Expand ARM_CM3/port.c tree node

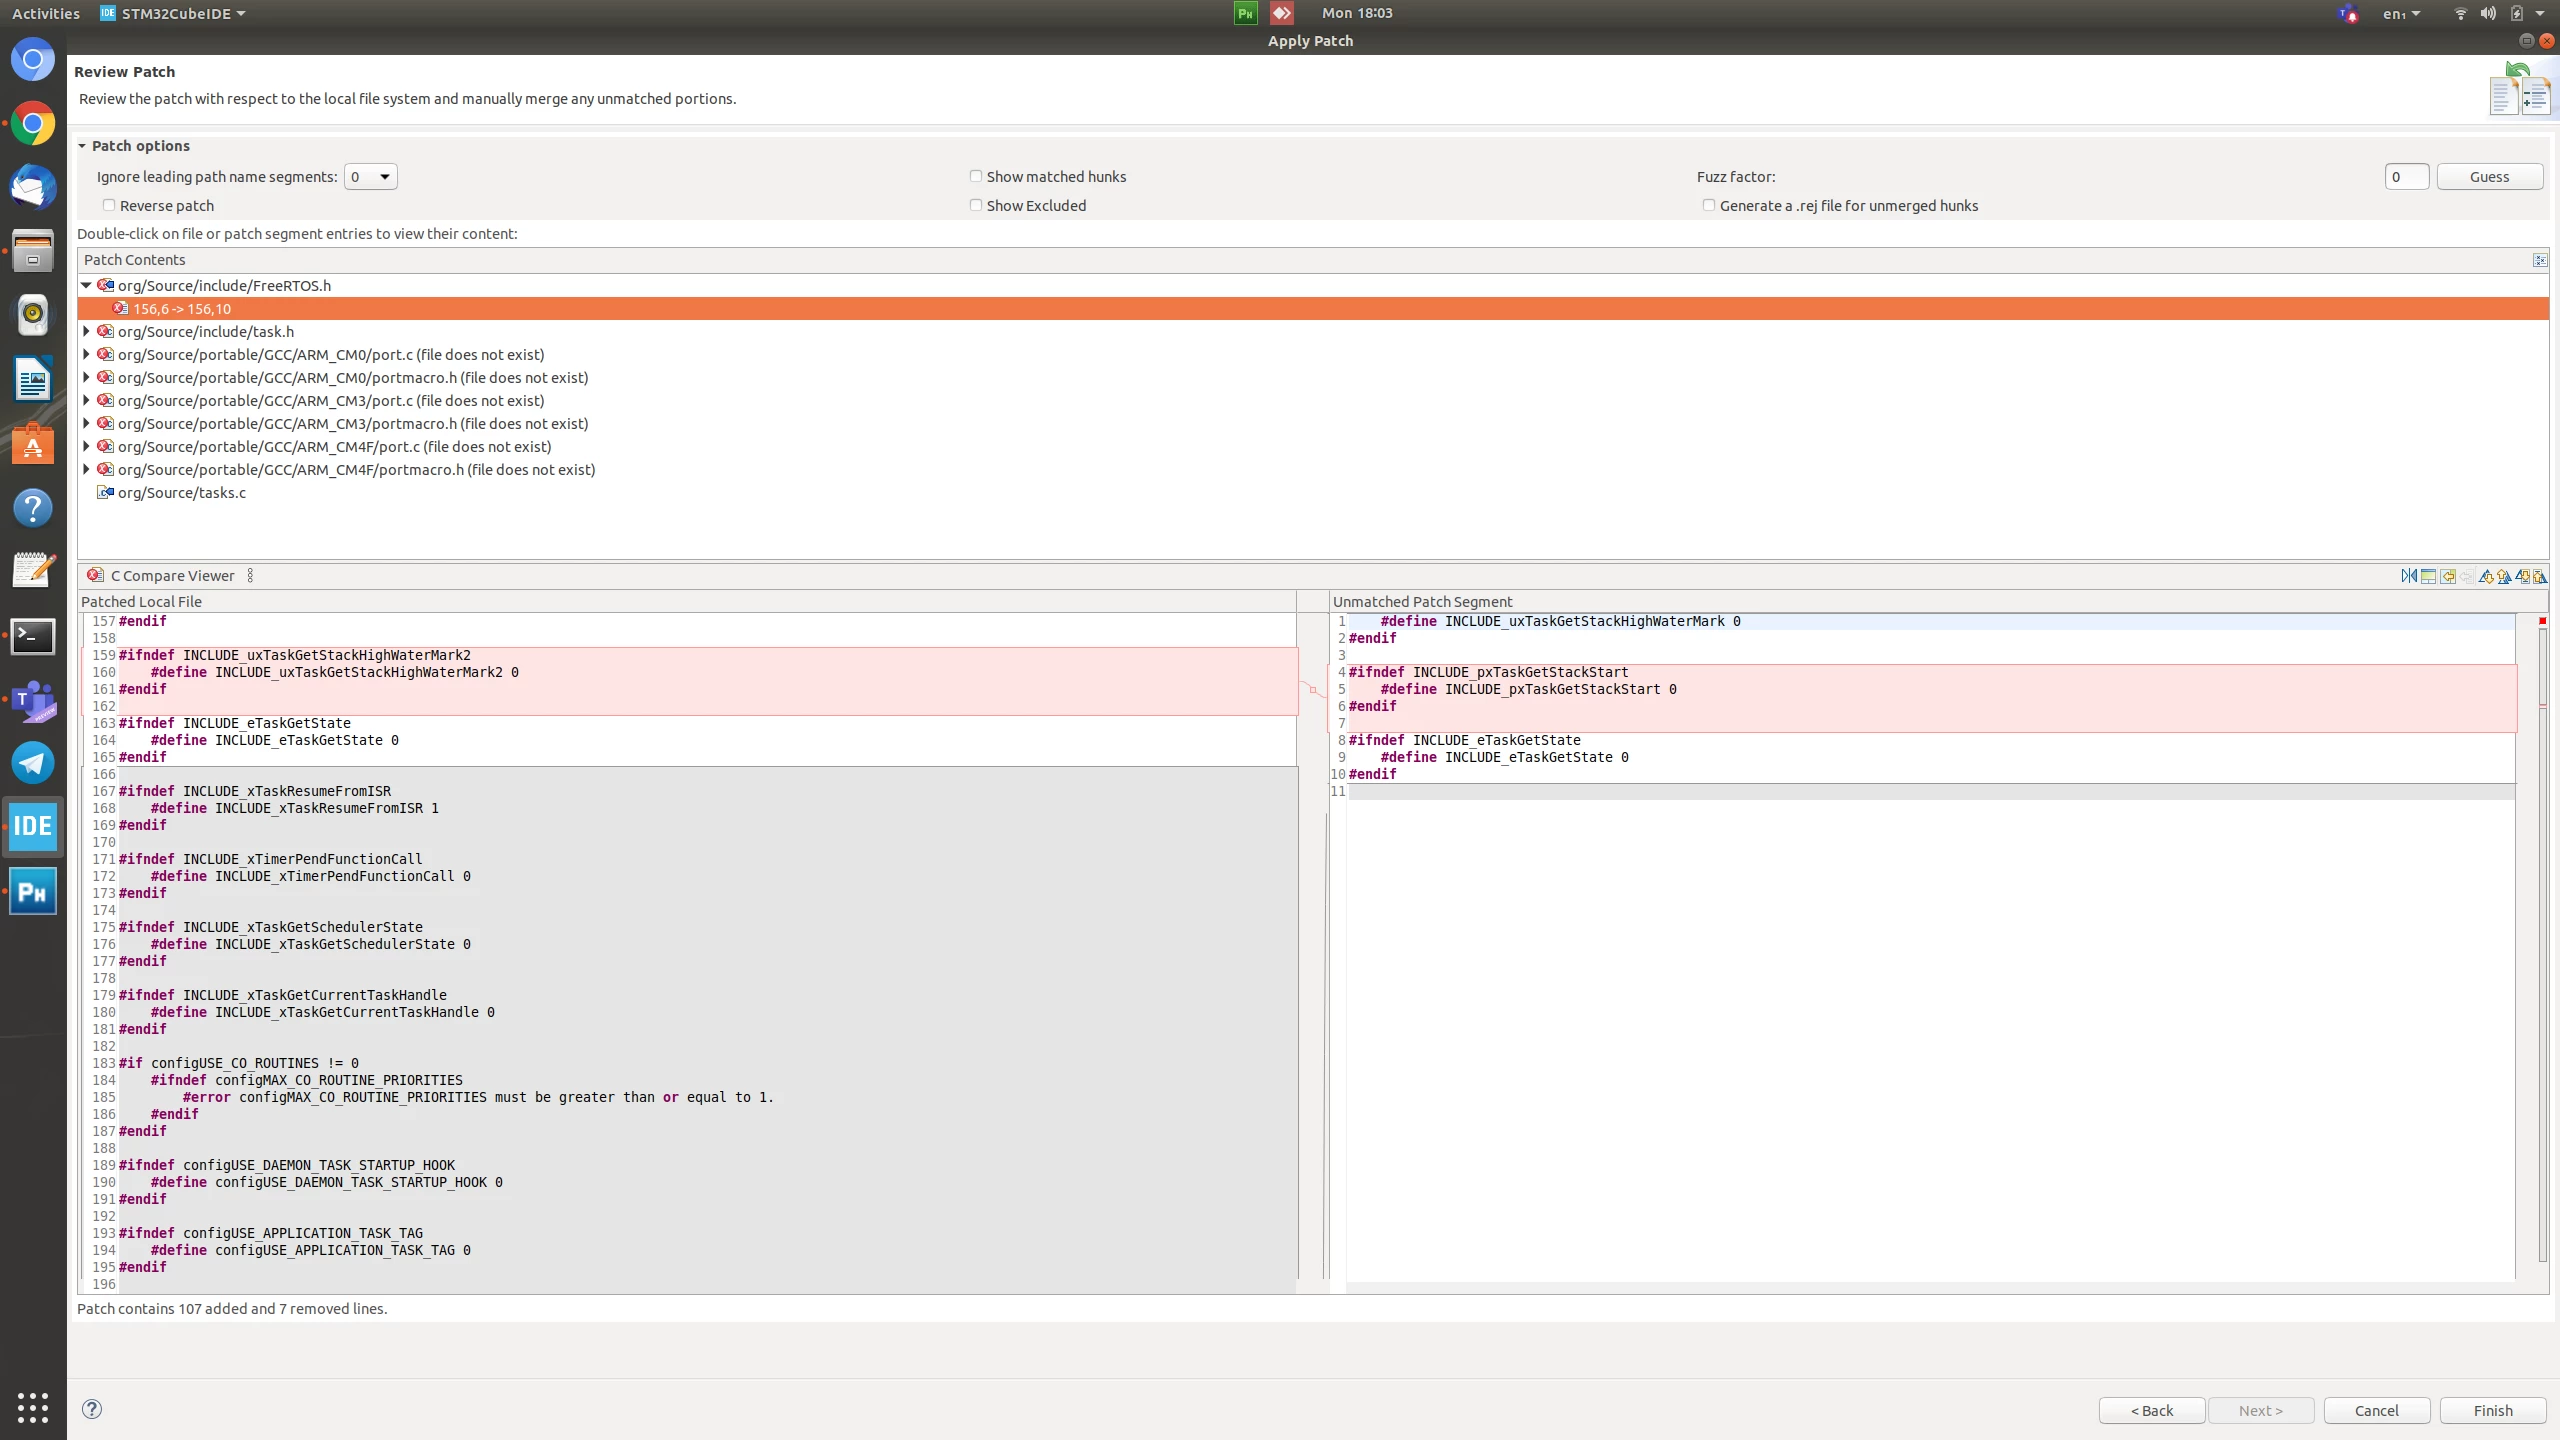(x=87, y=400)
